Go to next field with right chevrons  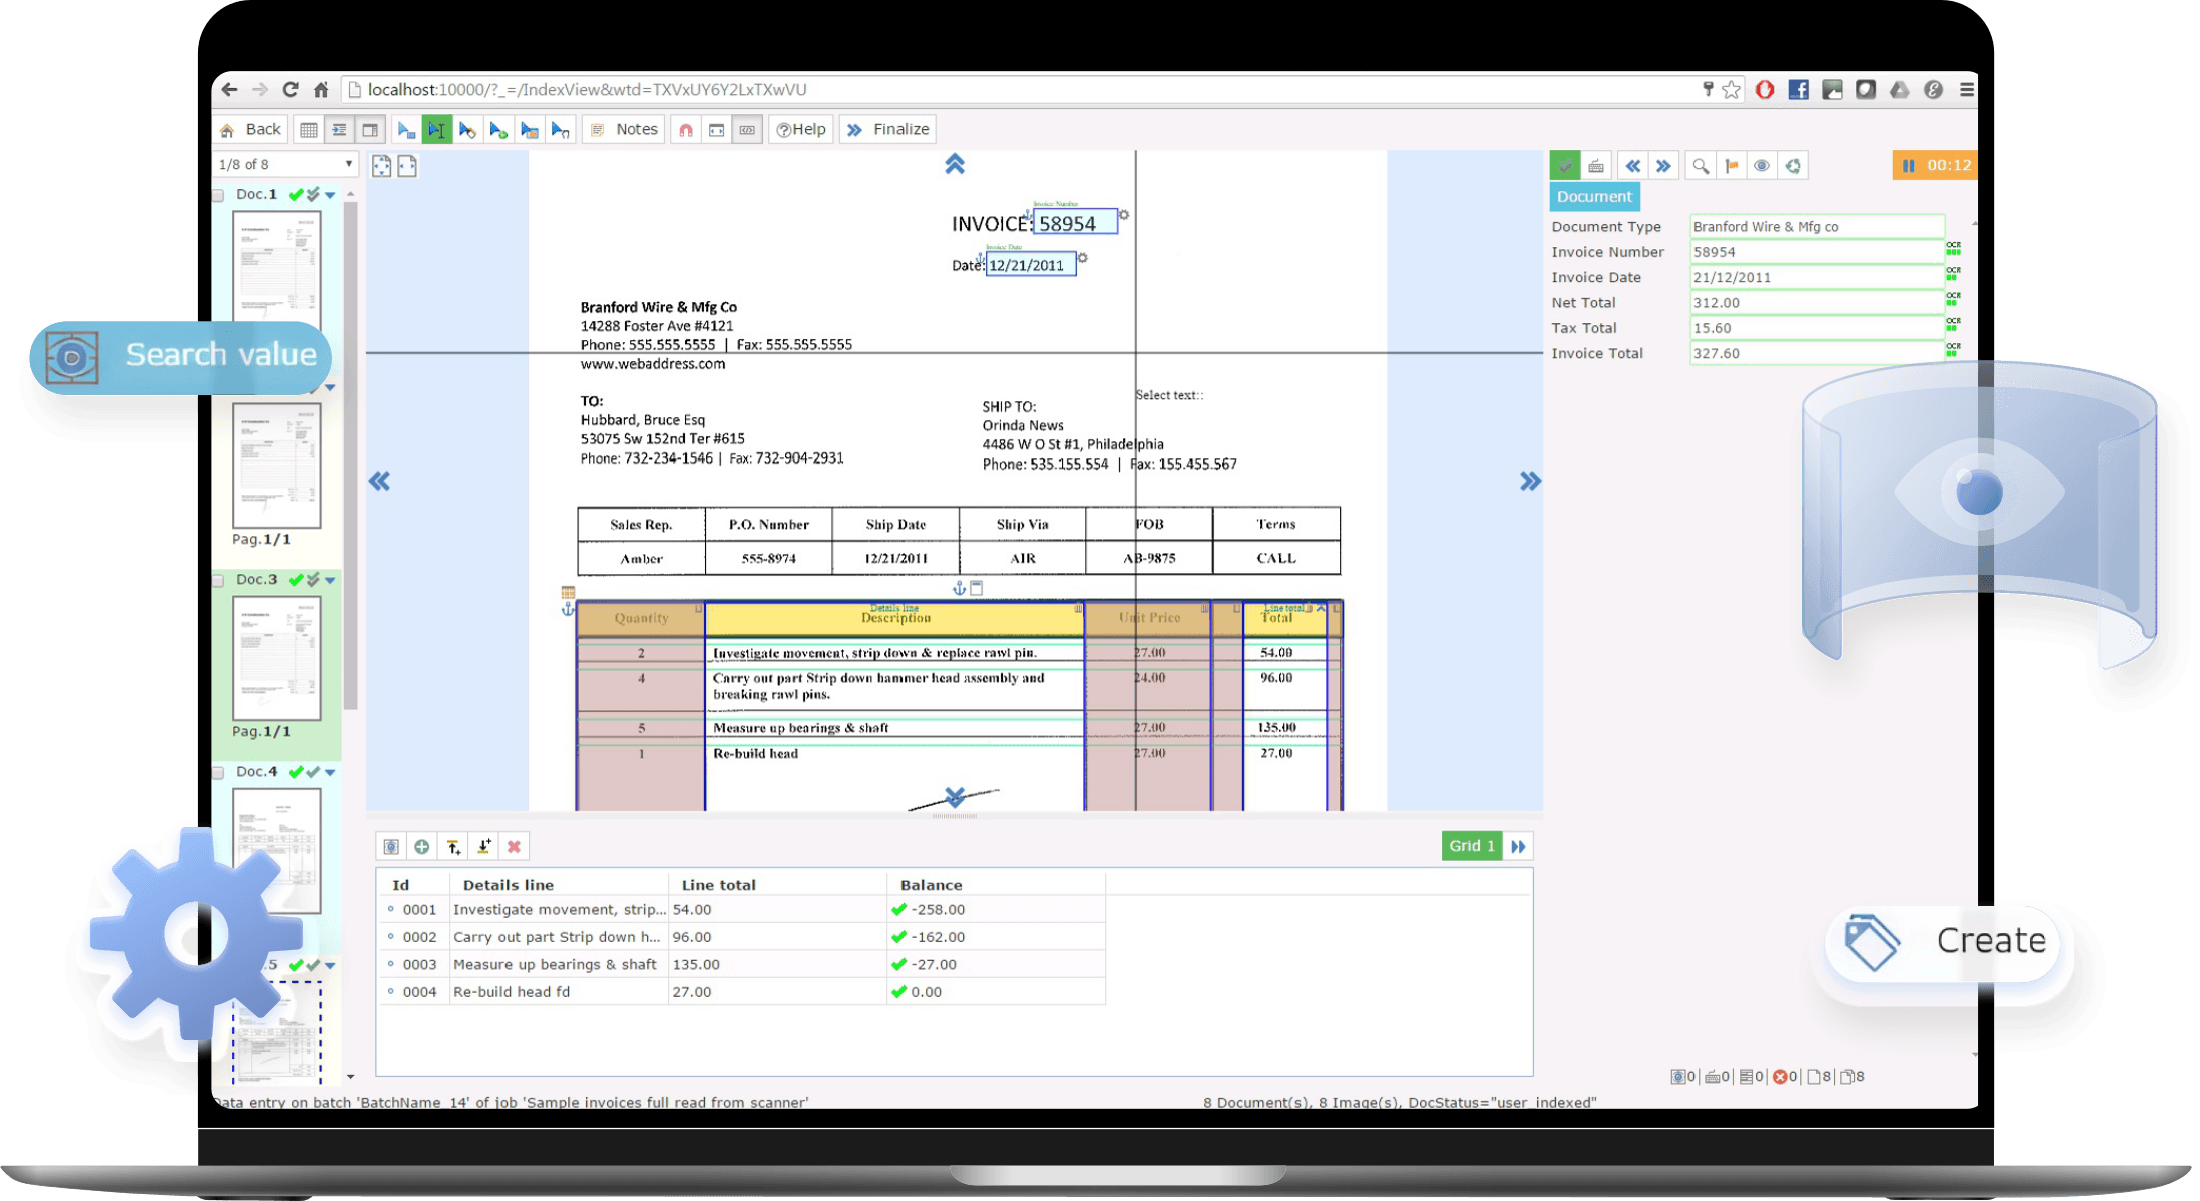(1663, 166)
